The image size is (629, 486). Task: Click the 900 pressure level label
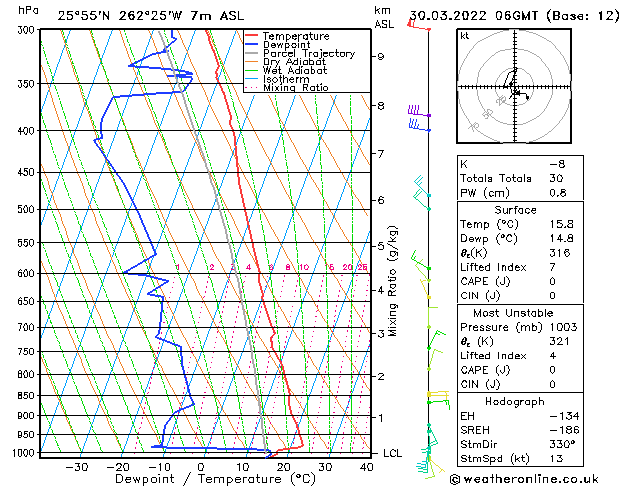click(28, 416)
